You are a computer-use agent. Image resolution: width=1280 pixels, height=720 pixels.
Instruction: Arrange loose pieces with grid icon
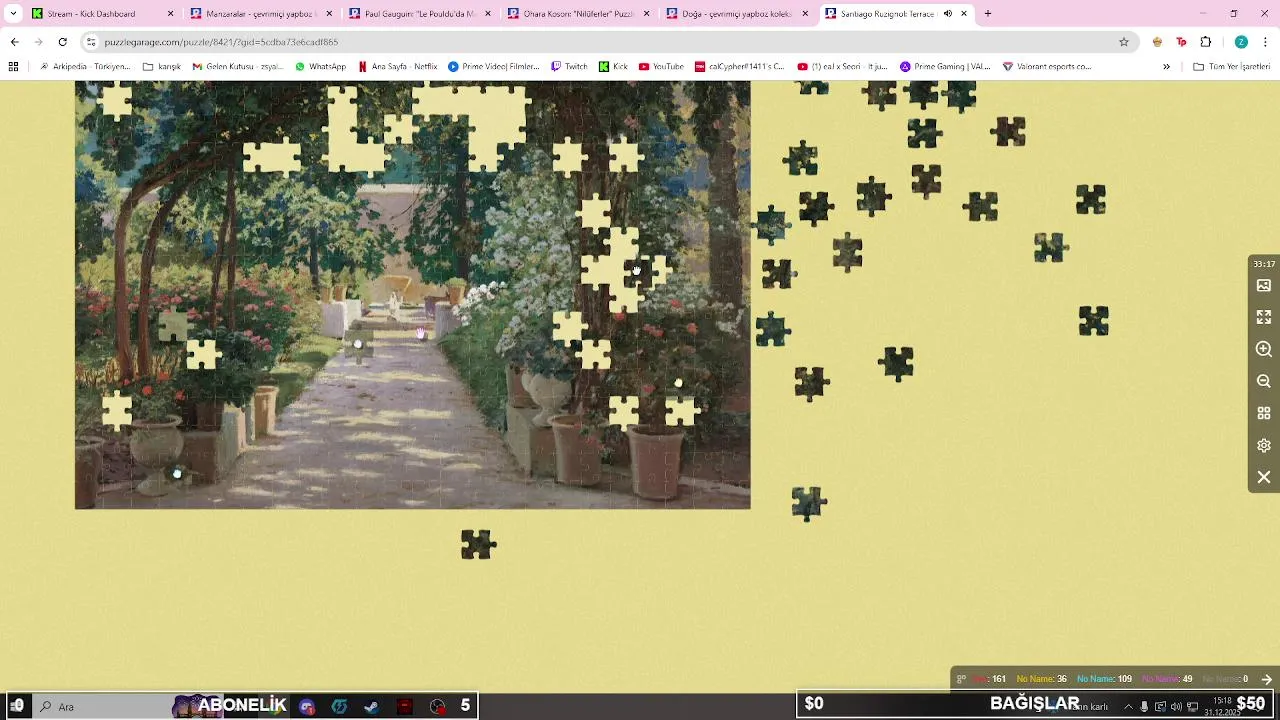pyautogui.click(x=1264, y=413)
